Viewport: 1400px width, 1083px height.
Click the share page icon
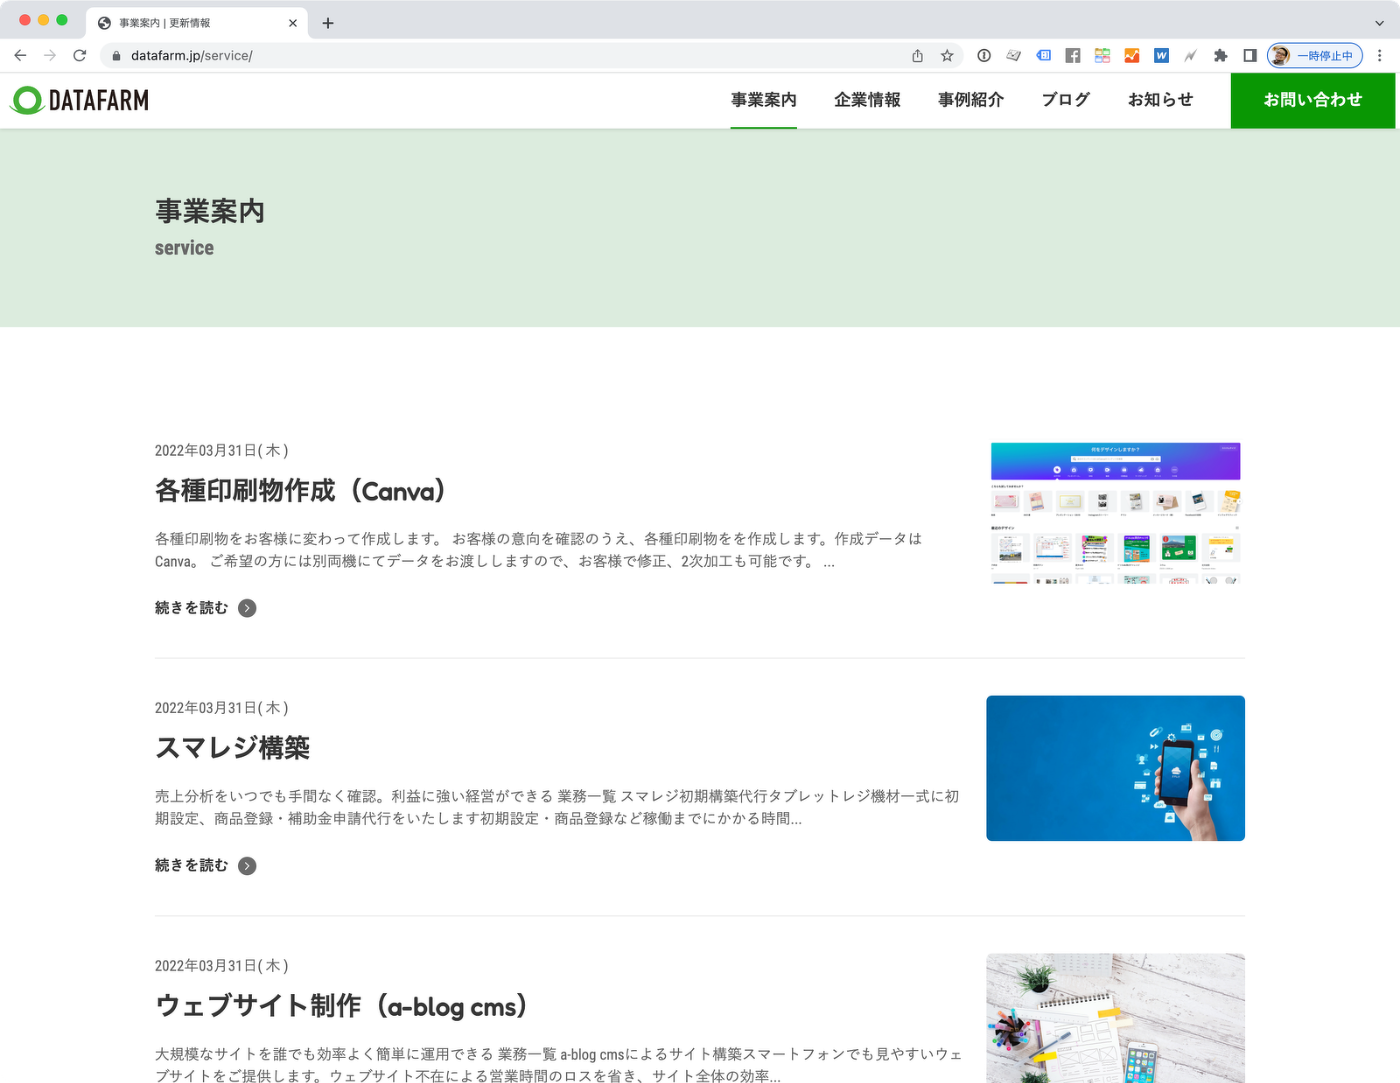click(917, 56)
